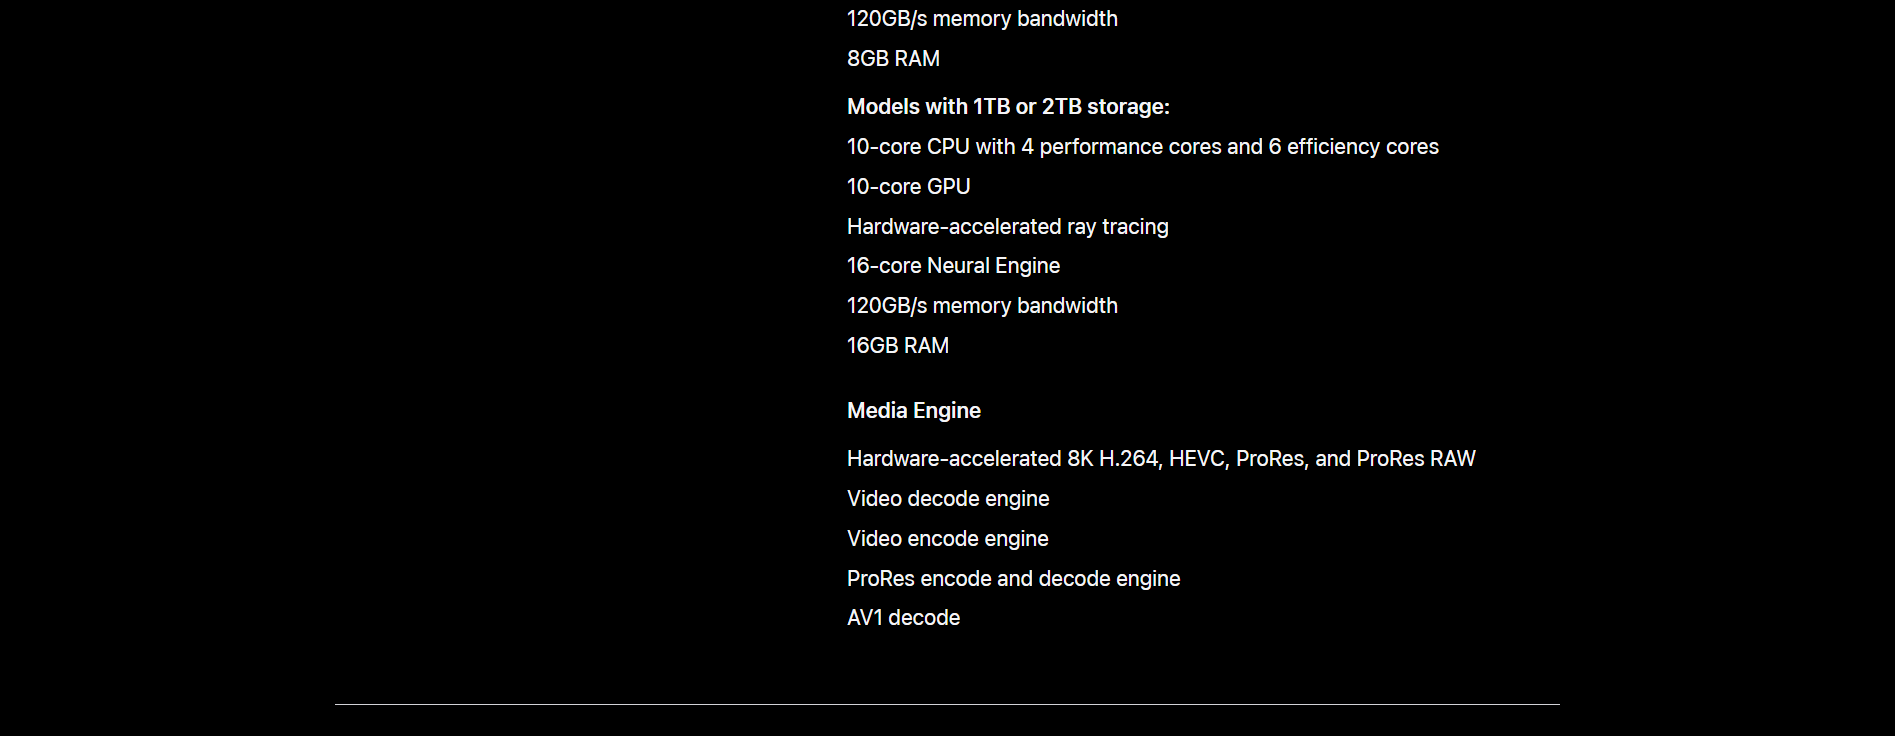Click 'Models with 1TB or 2TB storage:' heading
The height and width of the screenshot is (736, 1895).
click(x=1008, y=107)
